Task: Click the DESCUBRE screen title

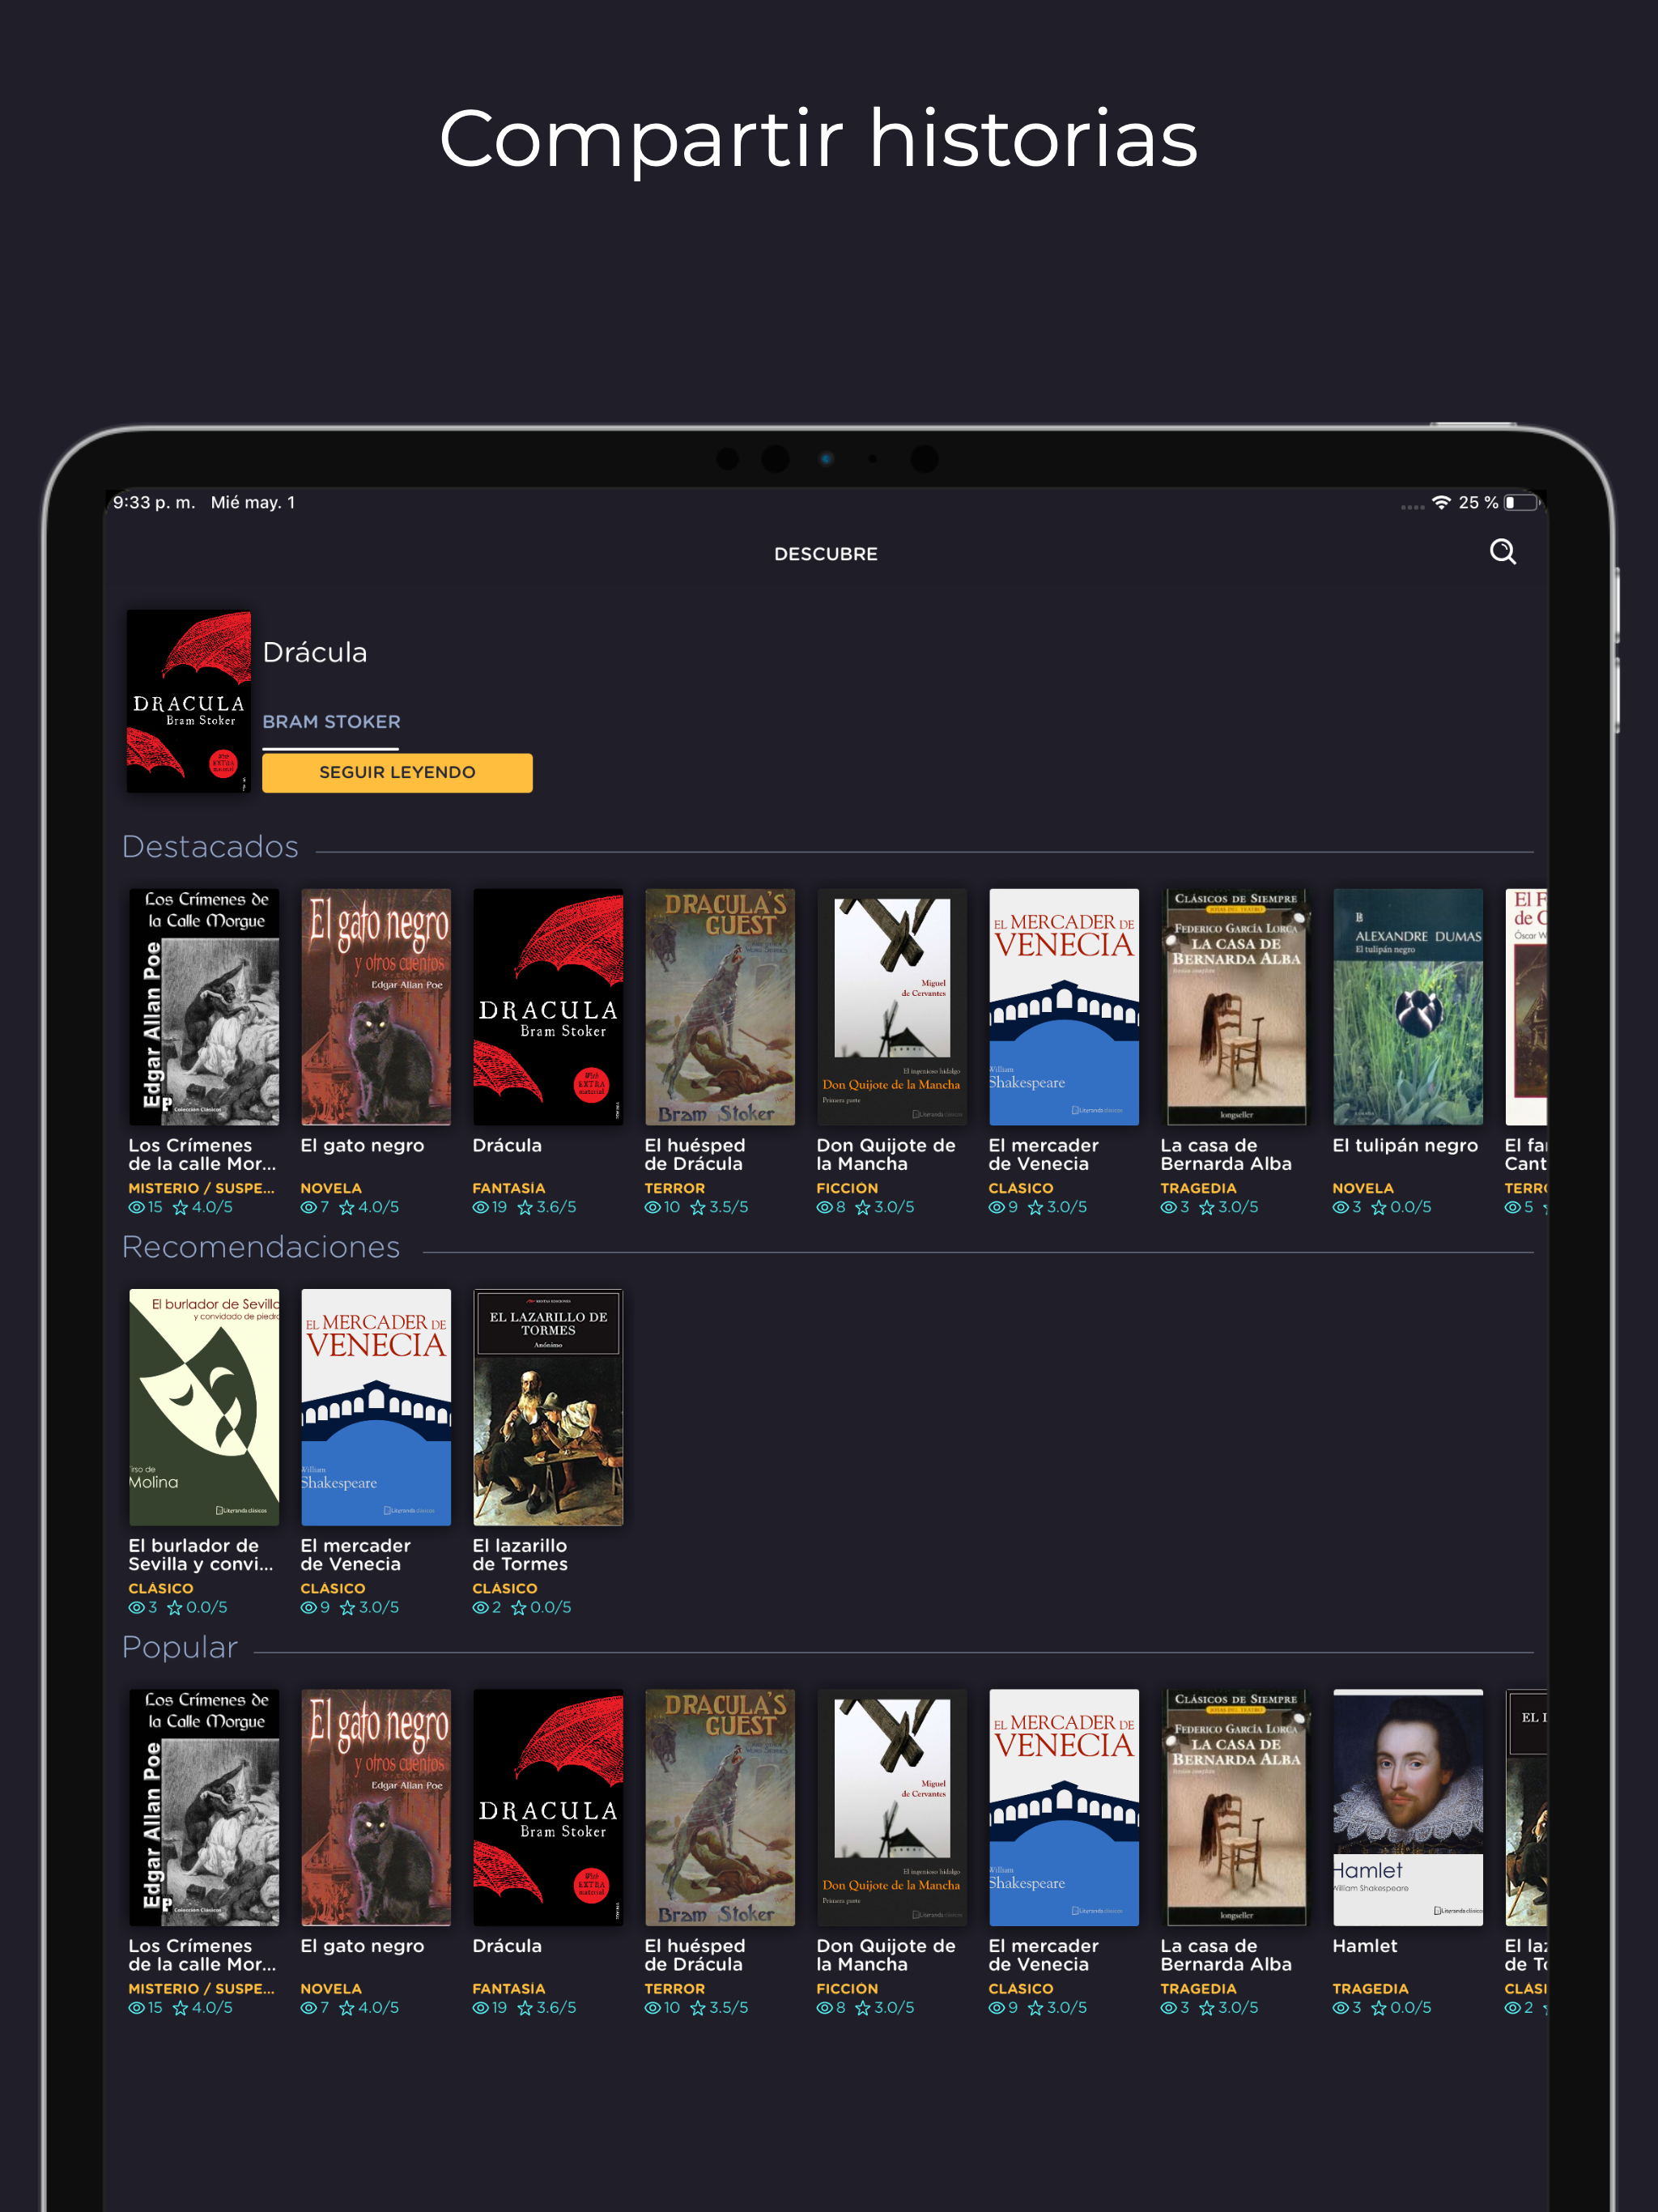Action: (826, 554)
